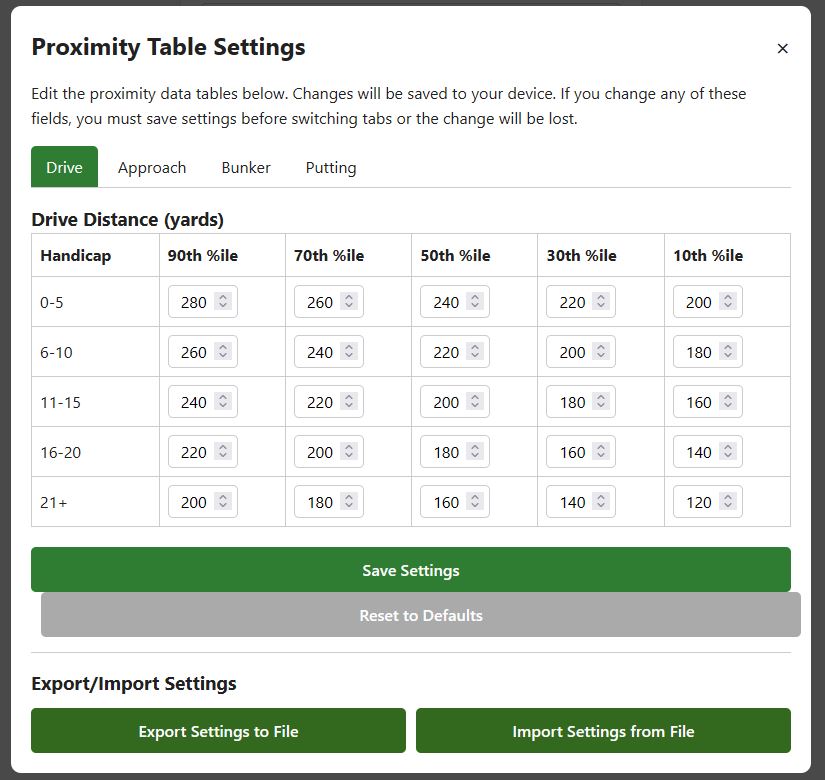
Task: Click Import Settings from File
Action: click(x=603, y=731)
